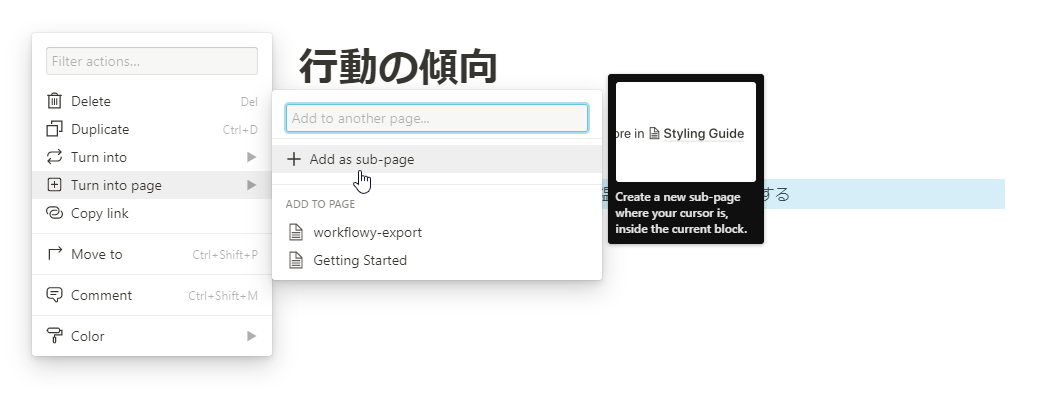Click the Turn into page plus-box icon

pos(54,185)
